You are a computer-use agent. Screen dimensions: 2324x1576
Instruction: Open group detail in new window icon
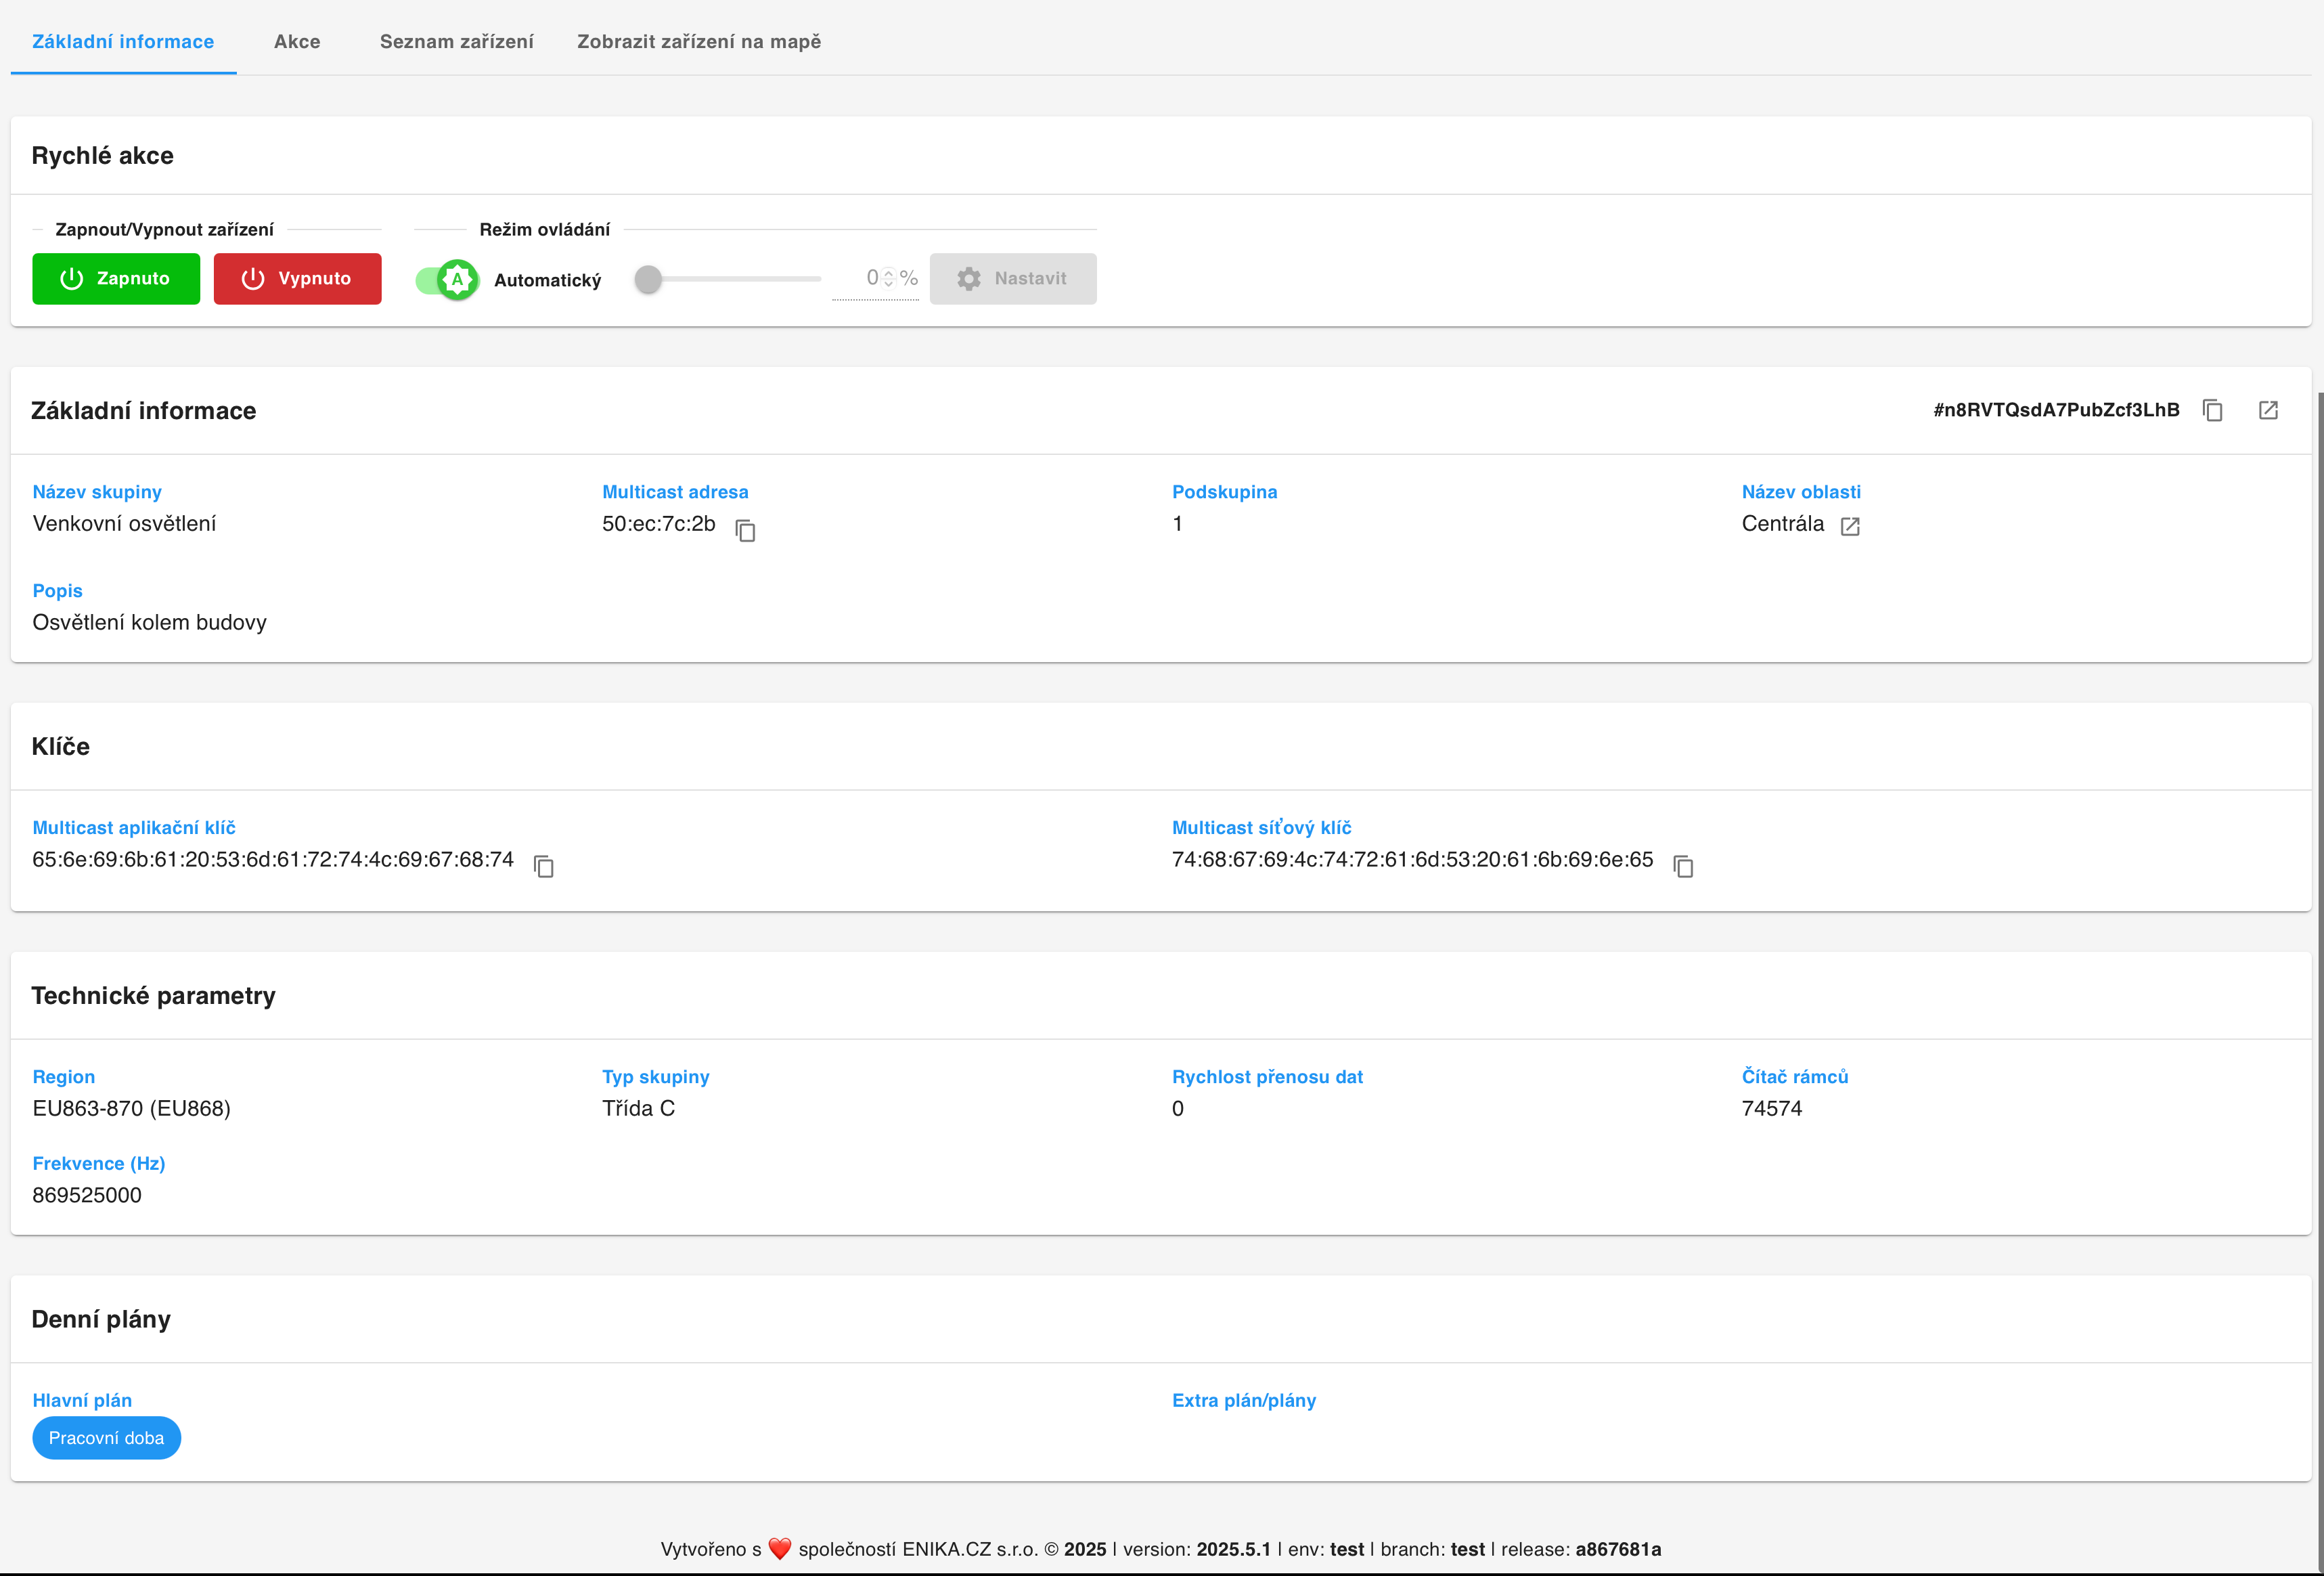[2268, 410]
